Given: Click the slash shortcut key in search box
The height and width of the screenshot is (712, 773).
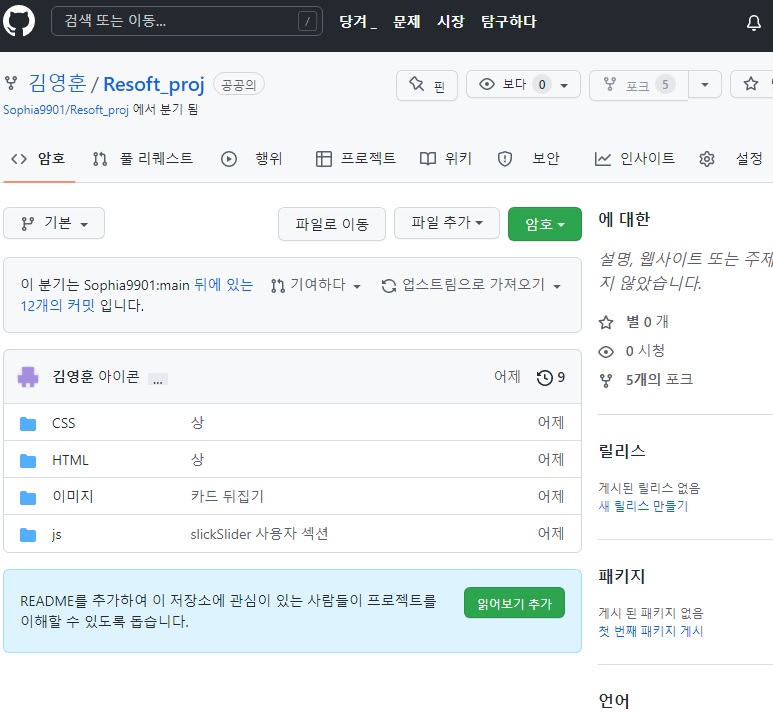Looking at the screenshot, I should [307, 21].
